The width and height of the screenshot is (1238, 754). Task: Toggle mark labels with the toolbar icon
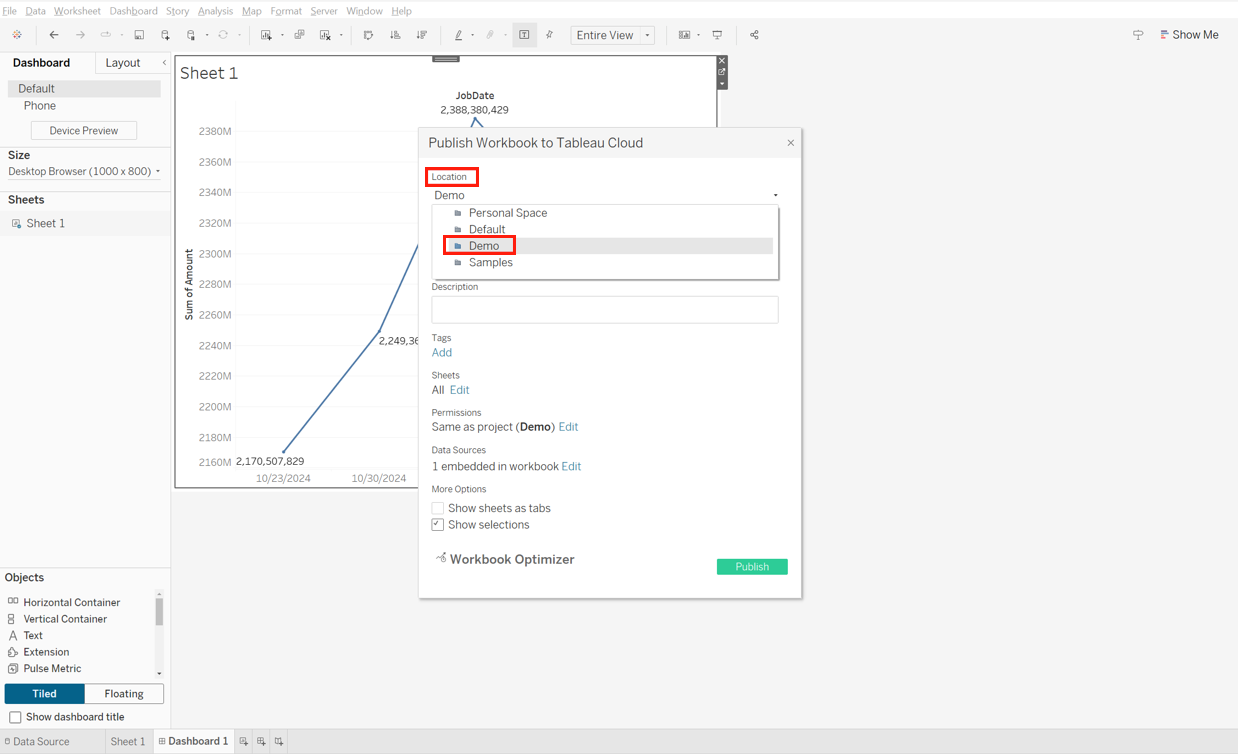[x=524, y=35]
